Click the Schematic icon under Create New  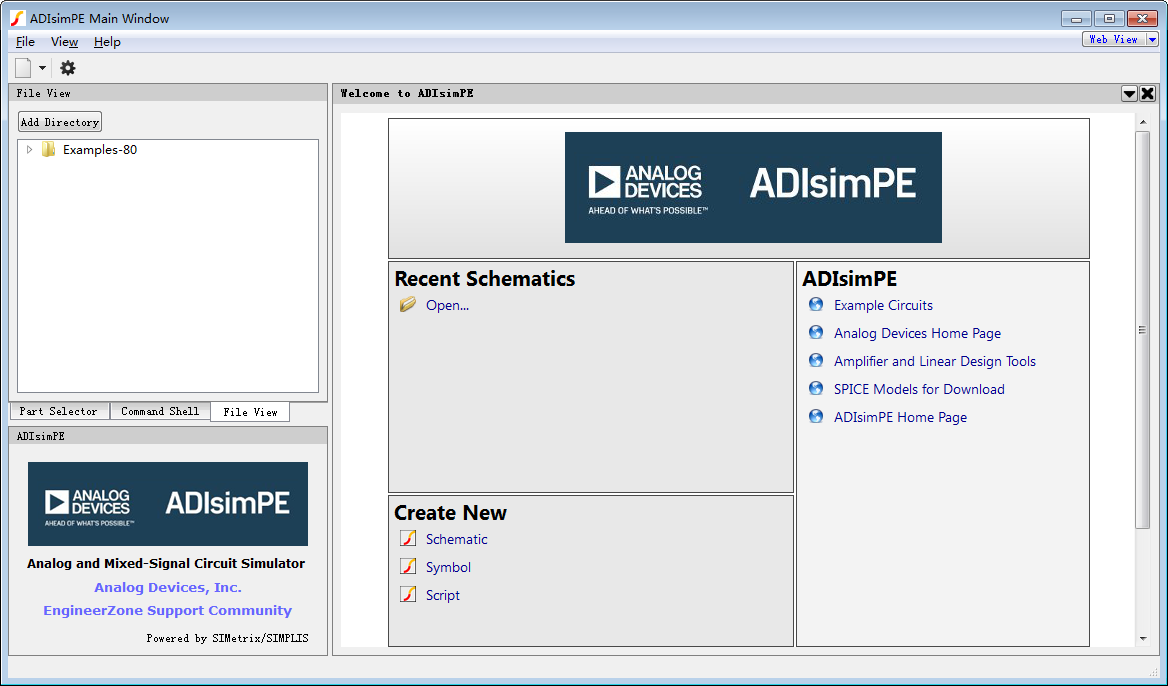click(x=408, y=539)
